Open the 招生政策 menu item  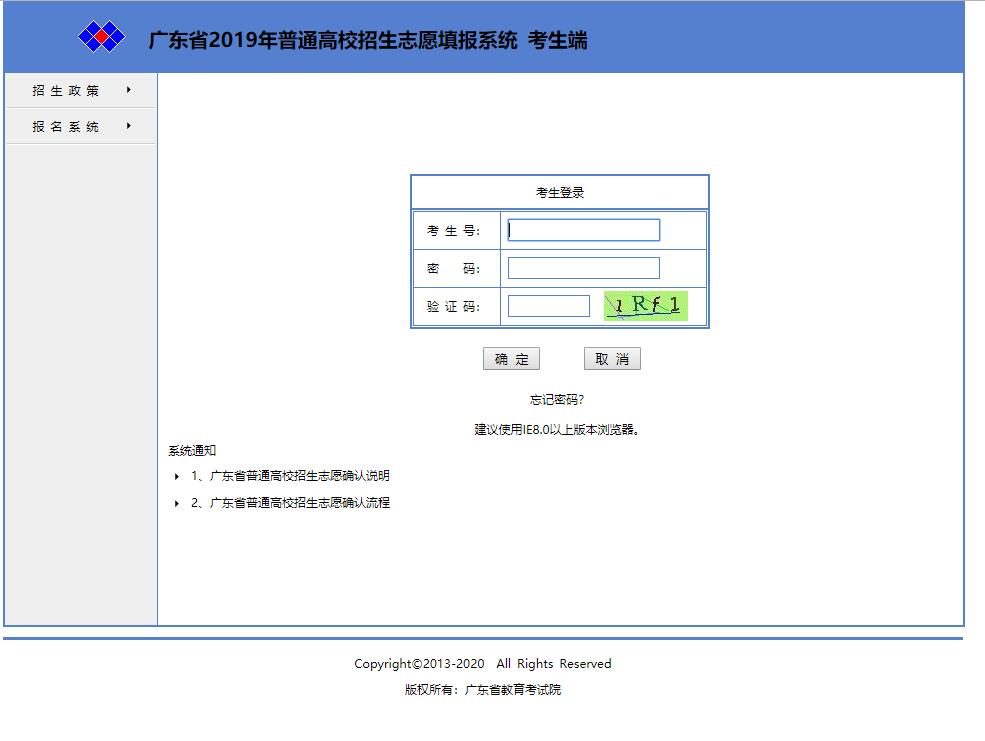click(x=66, y=91)
